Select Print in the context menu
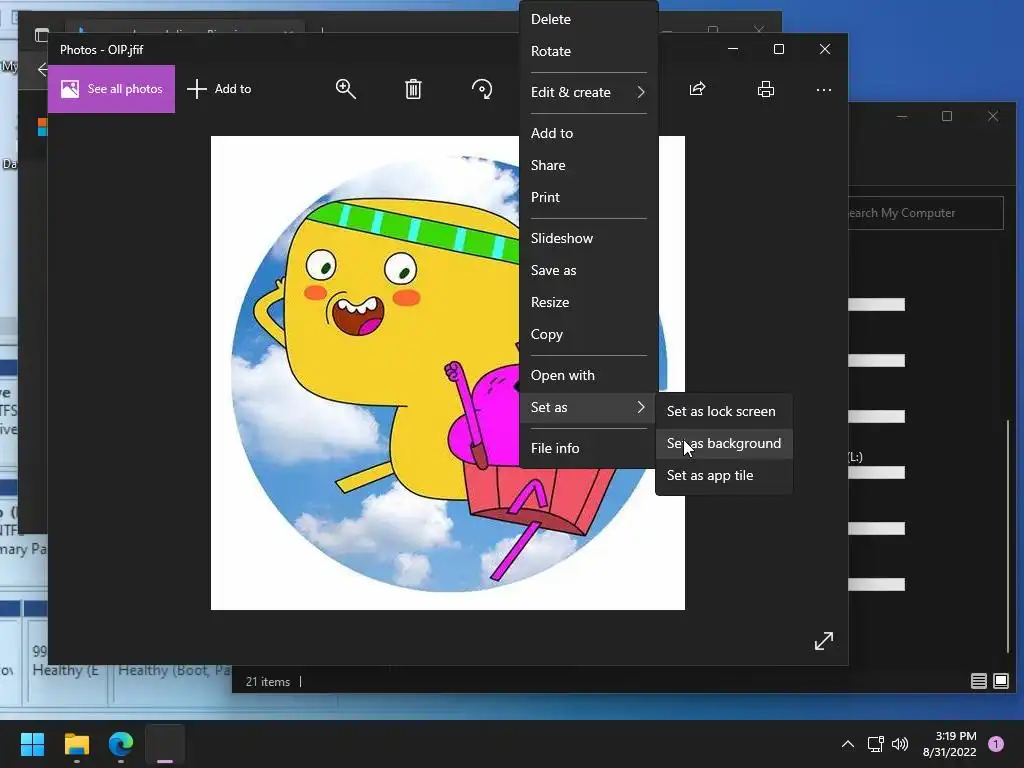This screenshot has height=768, width=1024. coord(588,197)
